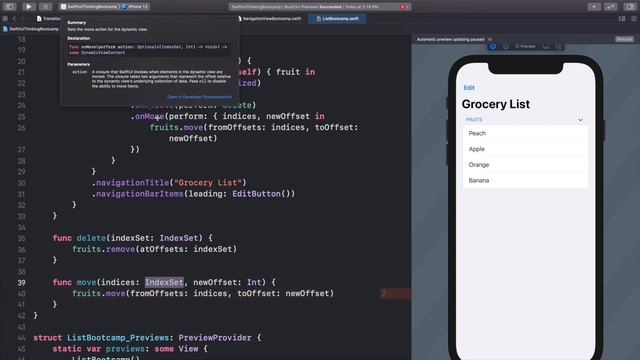The height and width of the screenshot is (360, 640).
Task: Click line number 25 in the gutter
Action: click(21, 117)
